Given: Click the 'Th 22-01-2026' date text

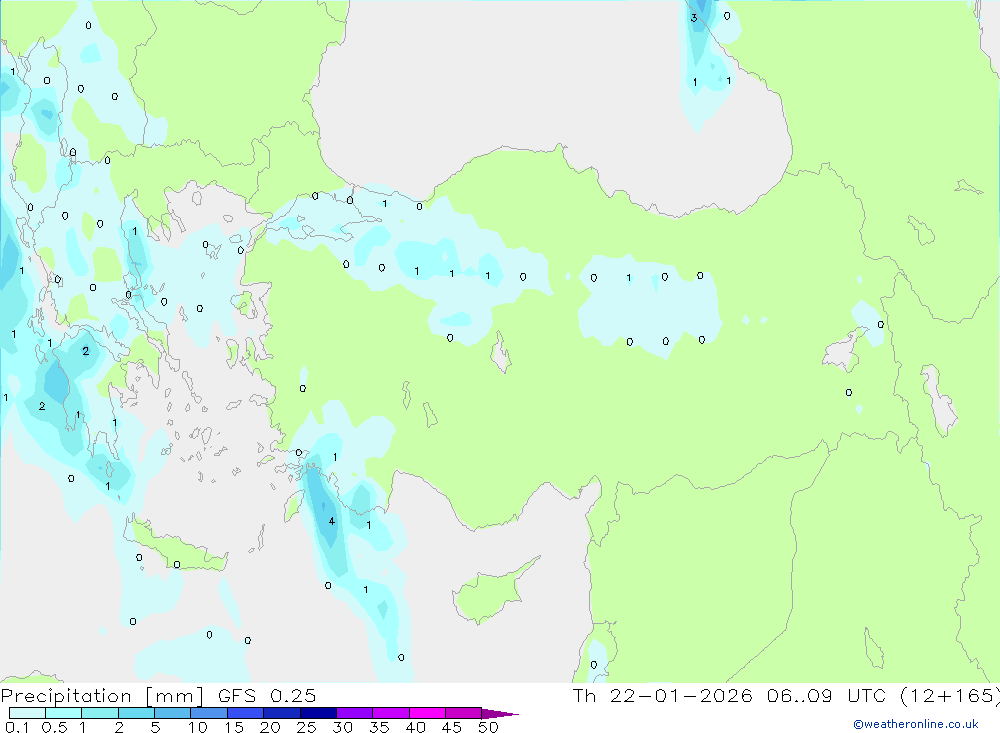Looking at the screenshot, I should coord(662,696).
